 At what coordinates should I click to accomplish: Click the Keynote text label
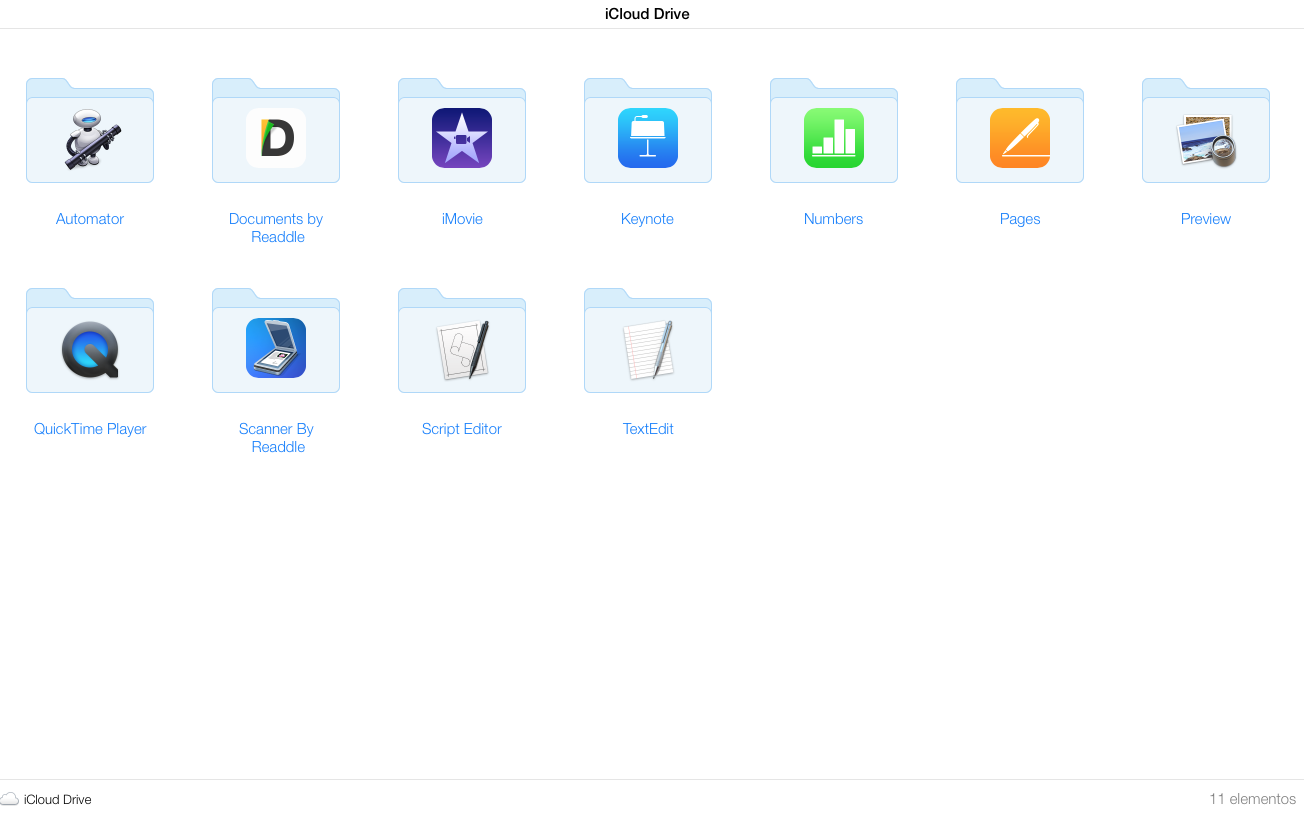647,219
